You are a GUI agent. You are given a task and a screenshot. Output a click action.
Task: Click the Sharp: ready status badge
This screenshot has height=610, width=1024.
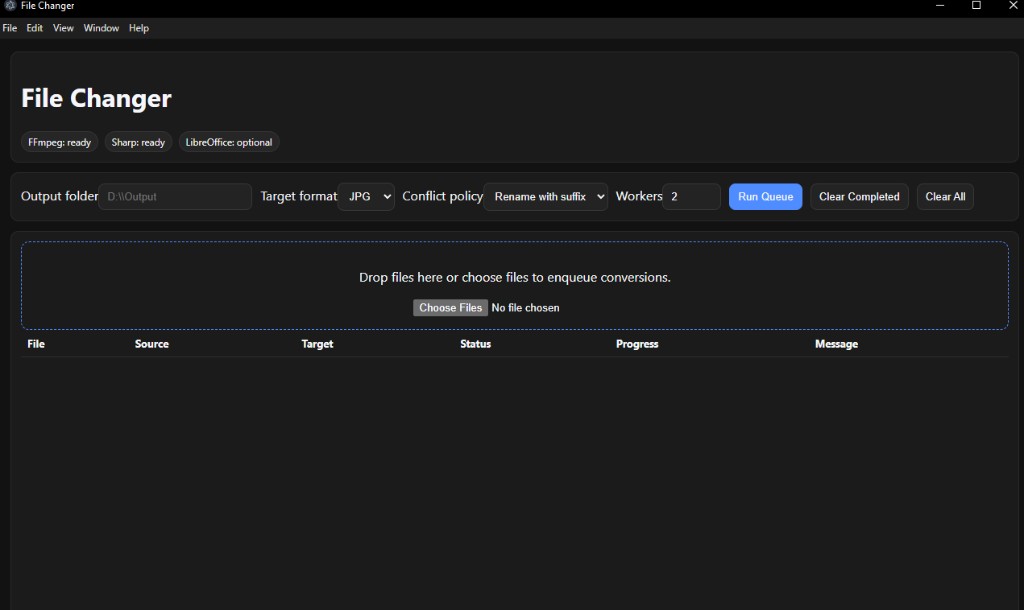138,142
